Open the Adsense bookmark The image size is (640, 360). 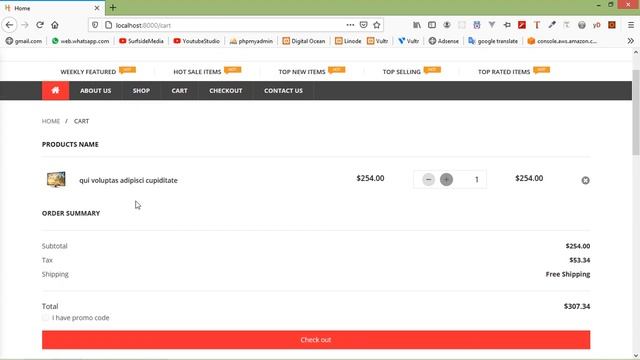click(x=444, y=41)
